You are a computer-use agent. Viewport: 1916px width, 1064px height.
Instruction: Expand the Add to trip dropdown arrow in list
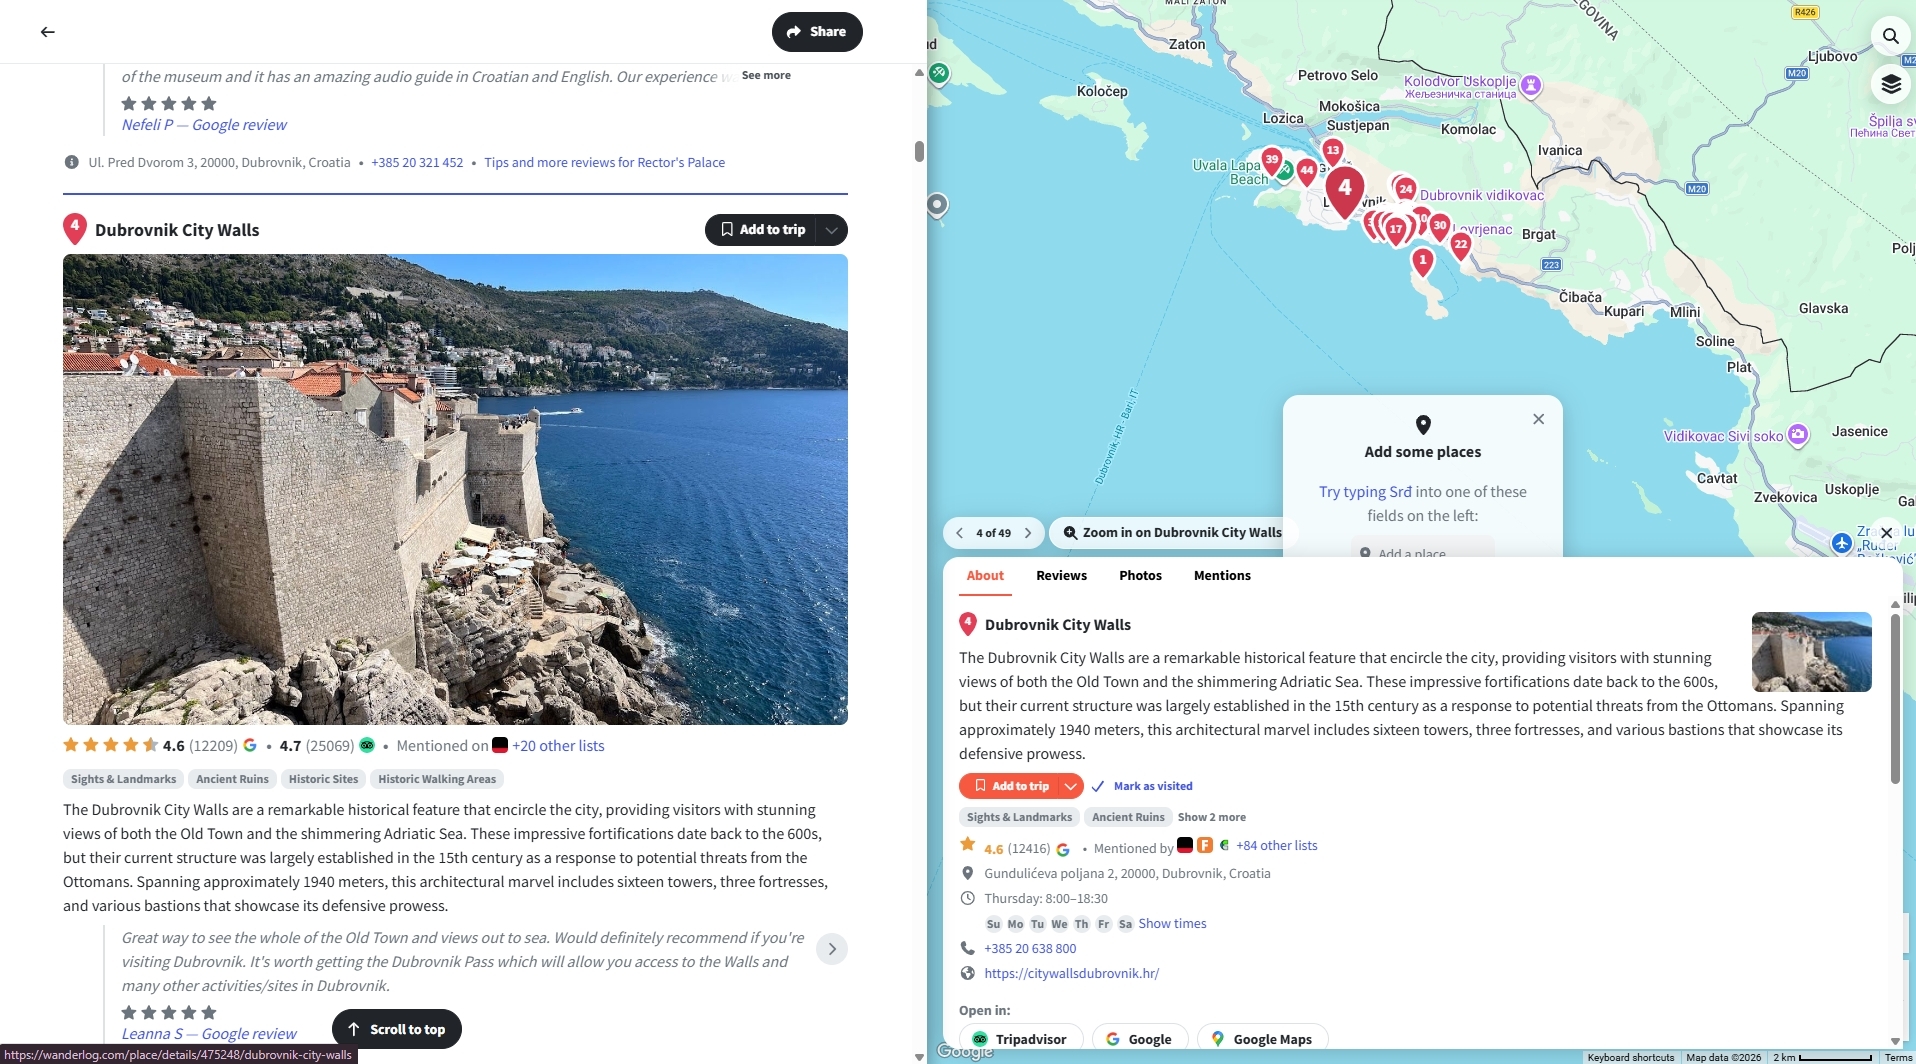click(x=831, y=230)
